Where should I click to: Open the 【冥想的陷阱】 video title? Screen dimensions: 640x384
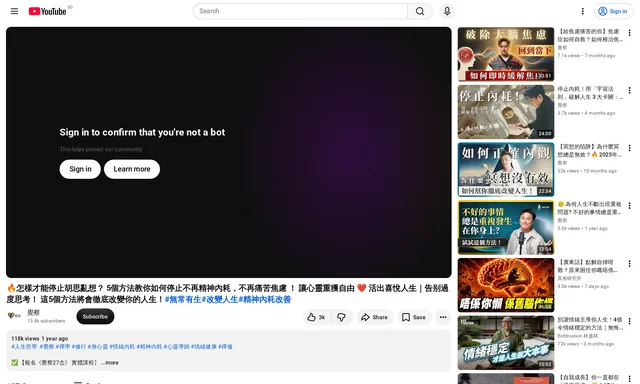[590, 150]
